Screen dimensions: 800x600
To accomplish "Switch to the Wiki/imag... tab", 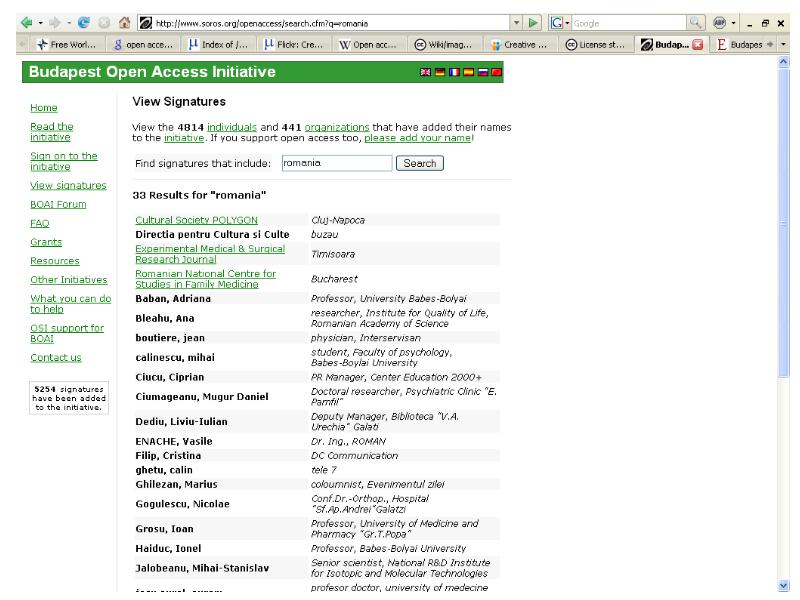I will tap(443, 45).
